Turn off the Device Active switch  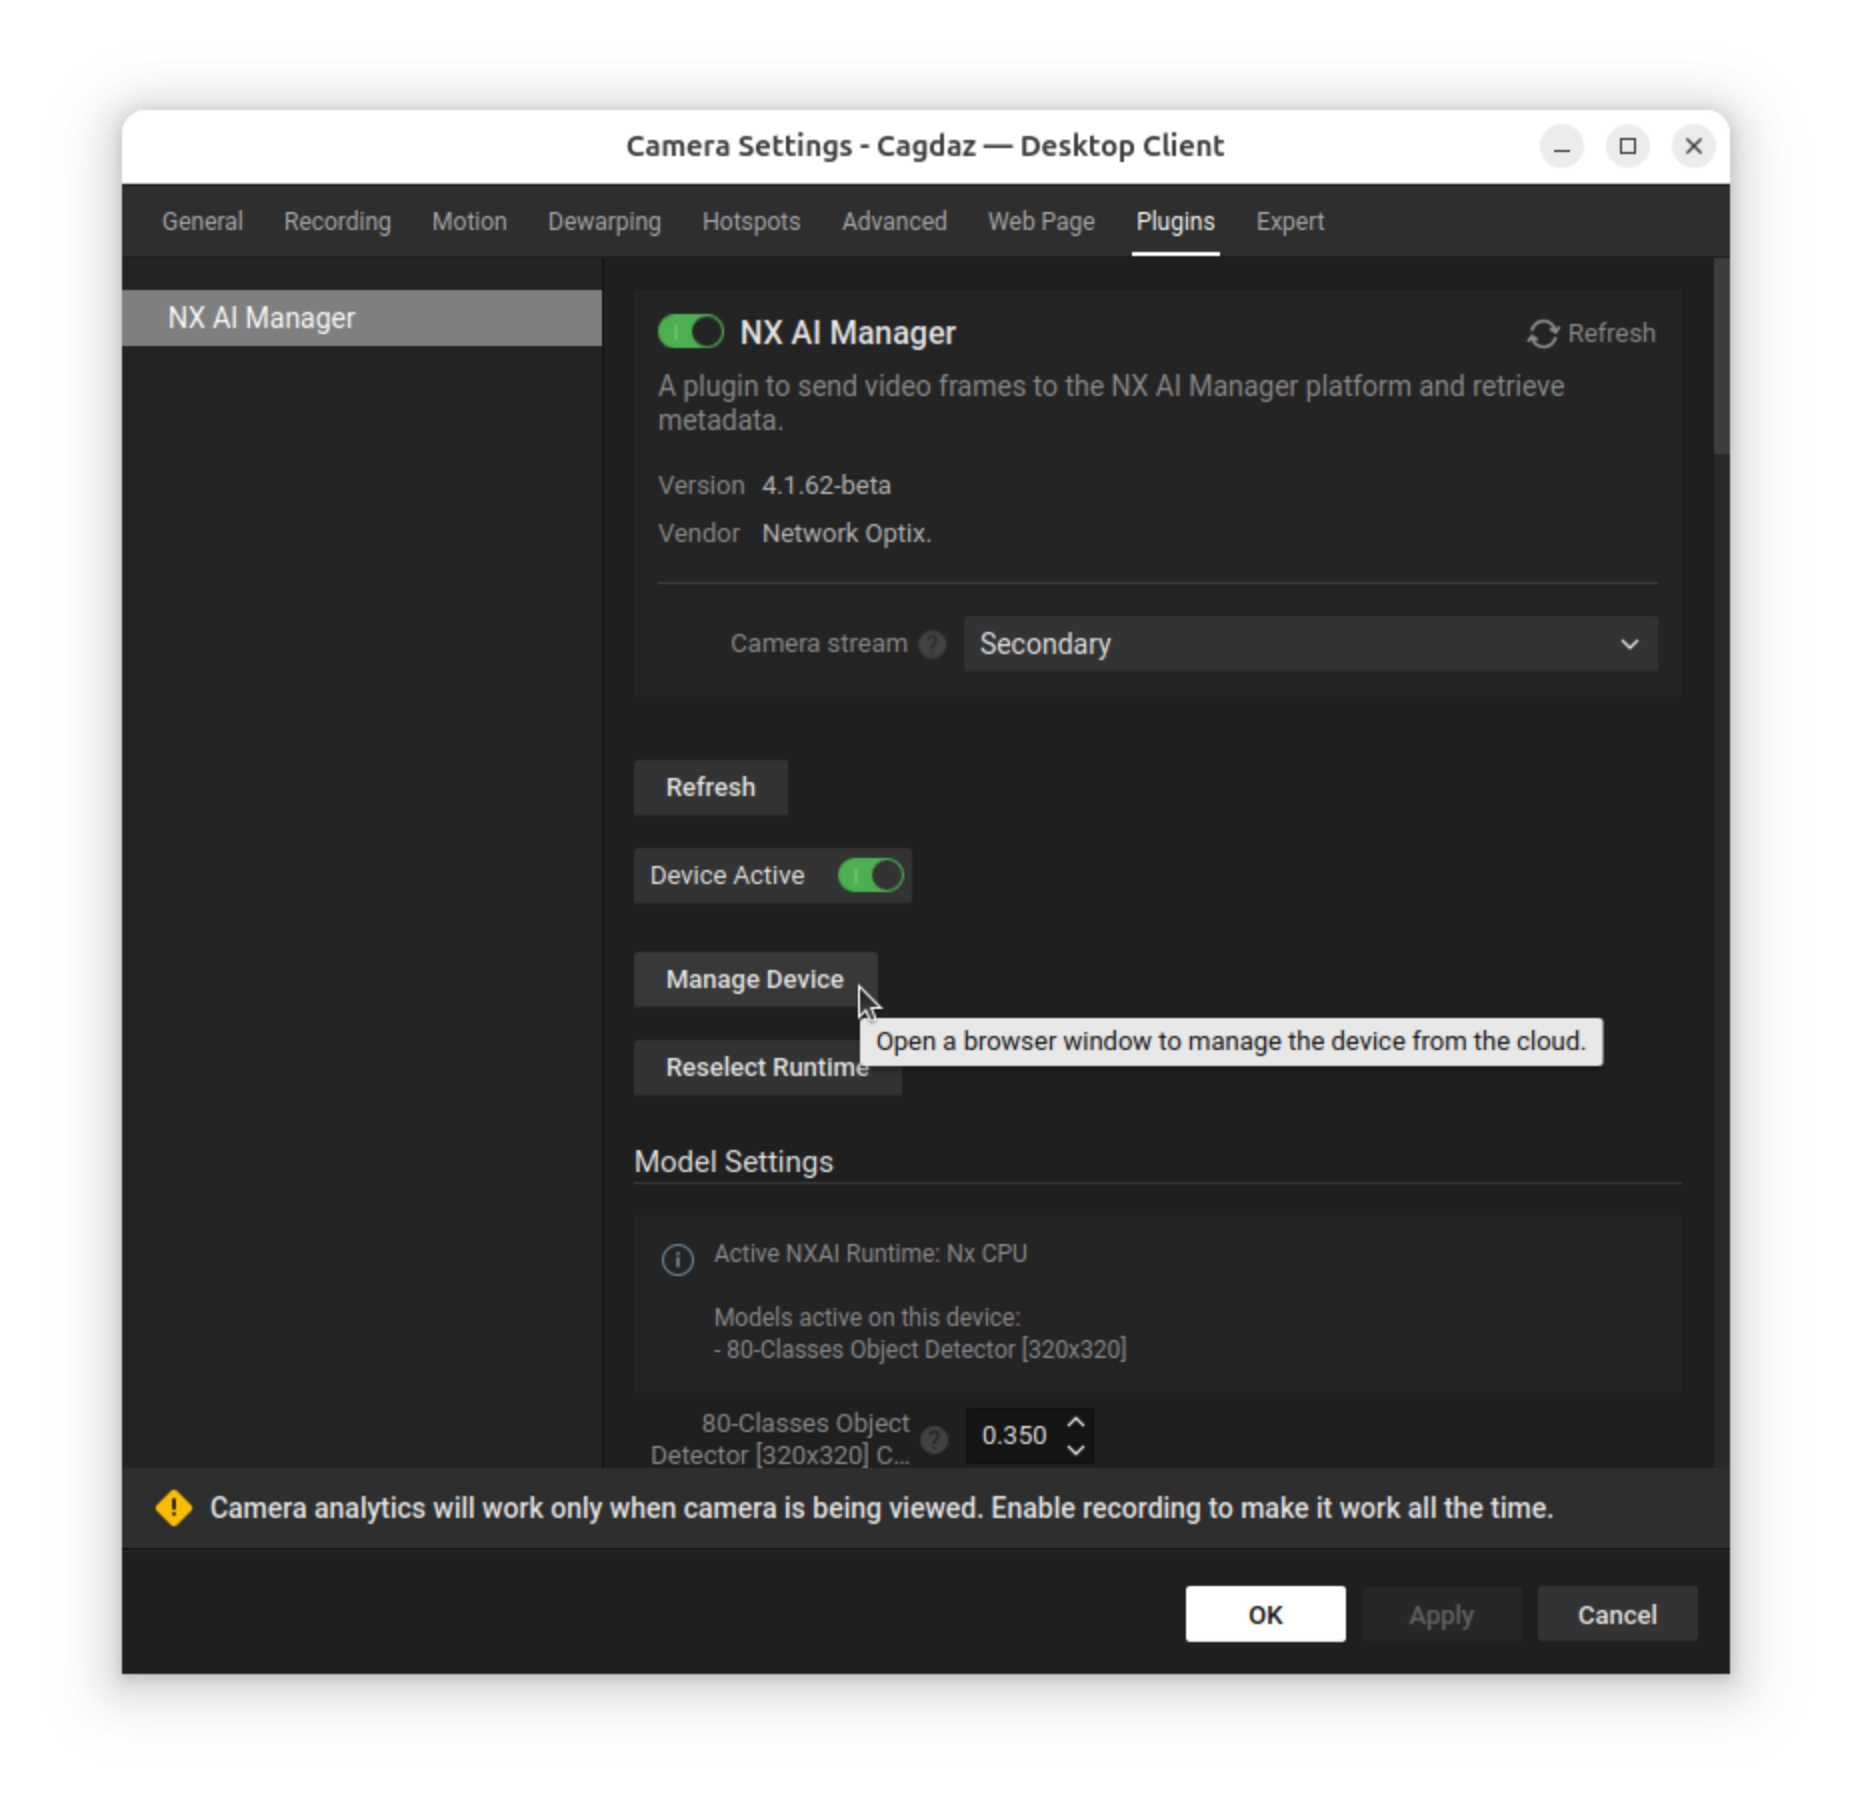pos(870,876)
